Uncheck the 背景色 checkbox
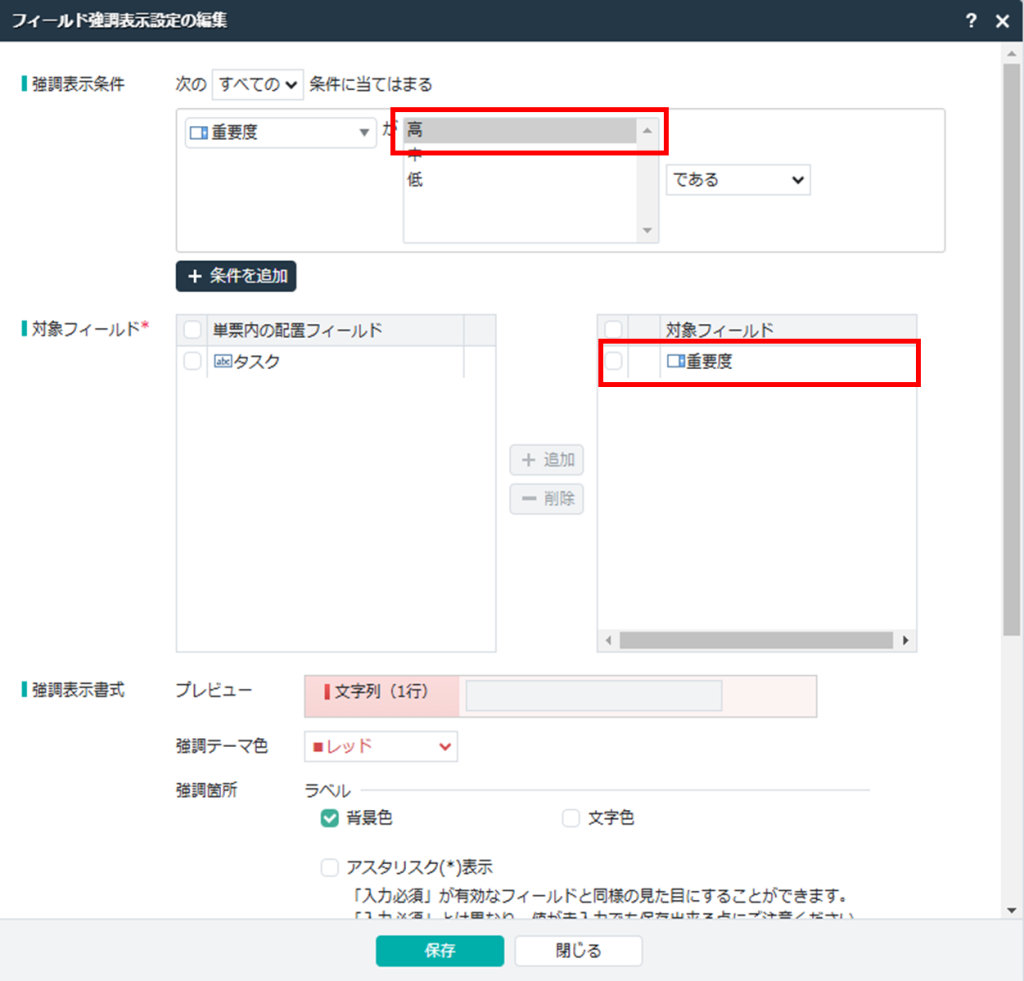The height and width of the screenshot is (981, 1024). (329, 819)
